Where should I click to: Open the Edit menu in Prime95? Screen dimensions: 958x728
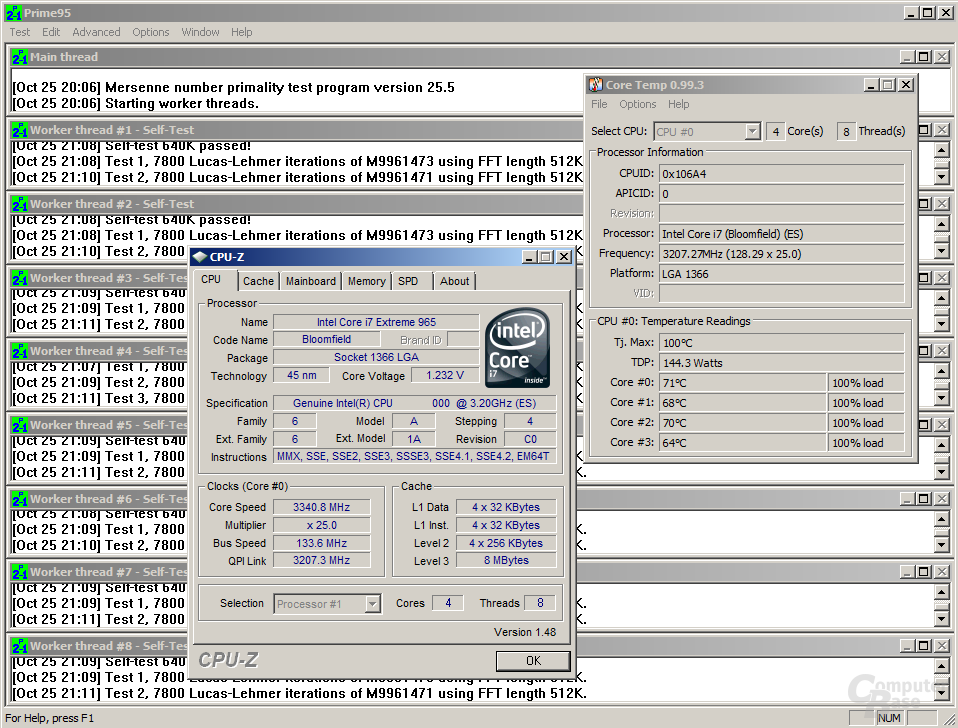coord(51,32)
